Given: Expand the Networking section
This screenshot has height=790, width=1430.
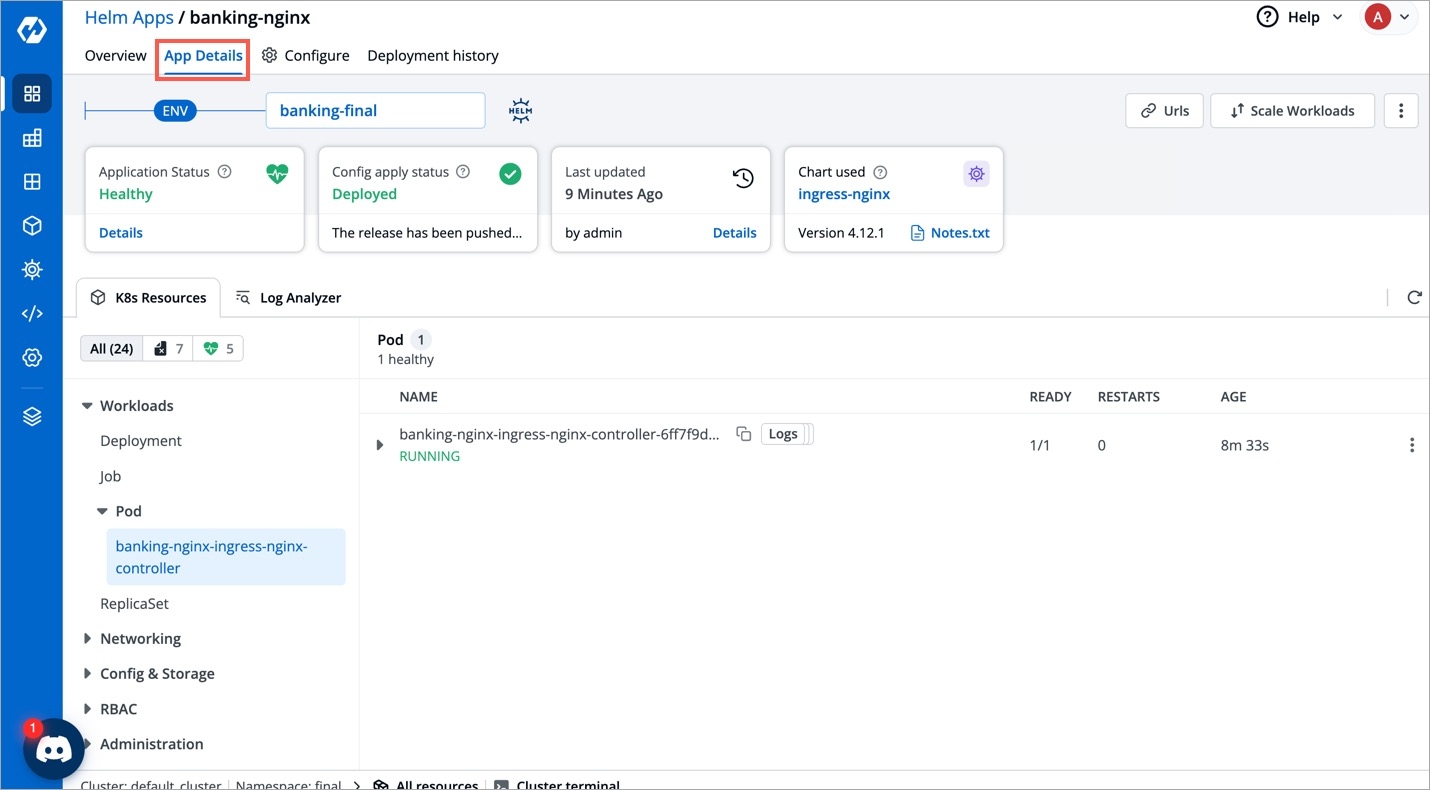Looking at the screenshot, I should pos(88,639).
